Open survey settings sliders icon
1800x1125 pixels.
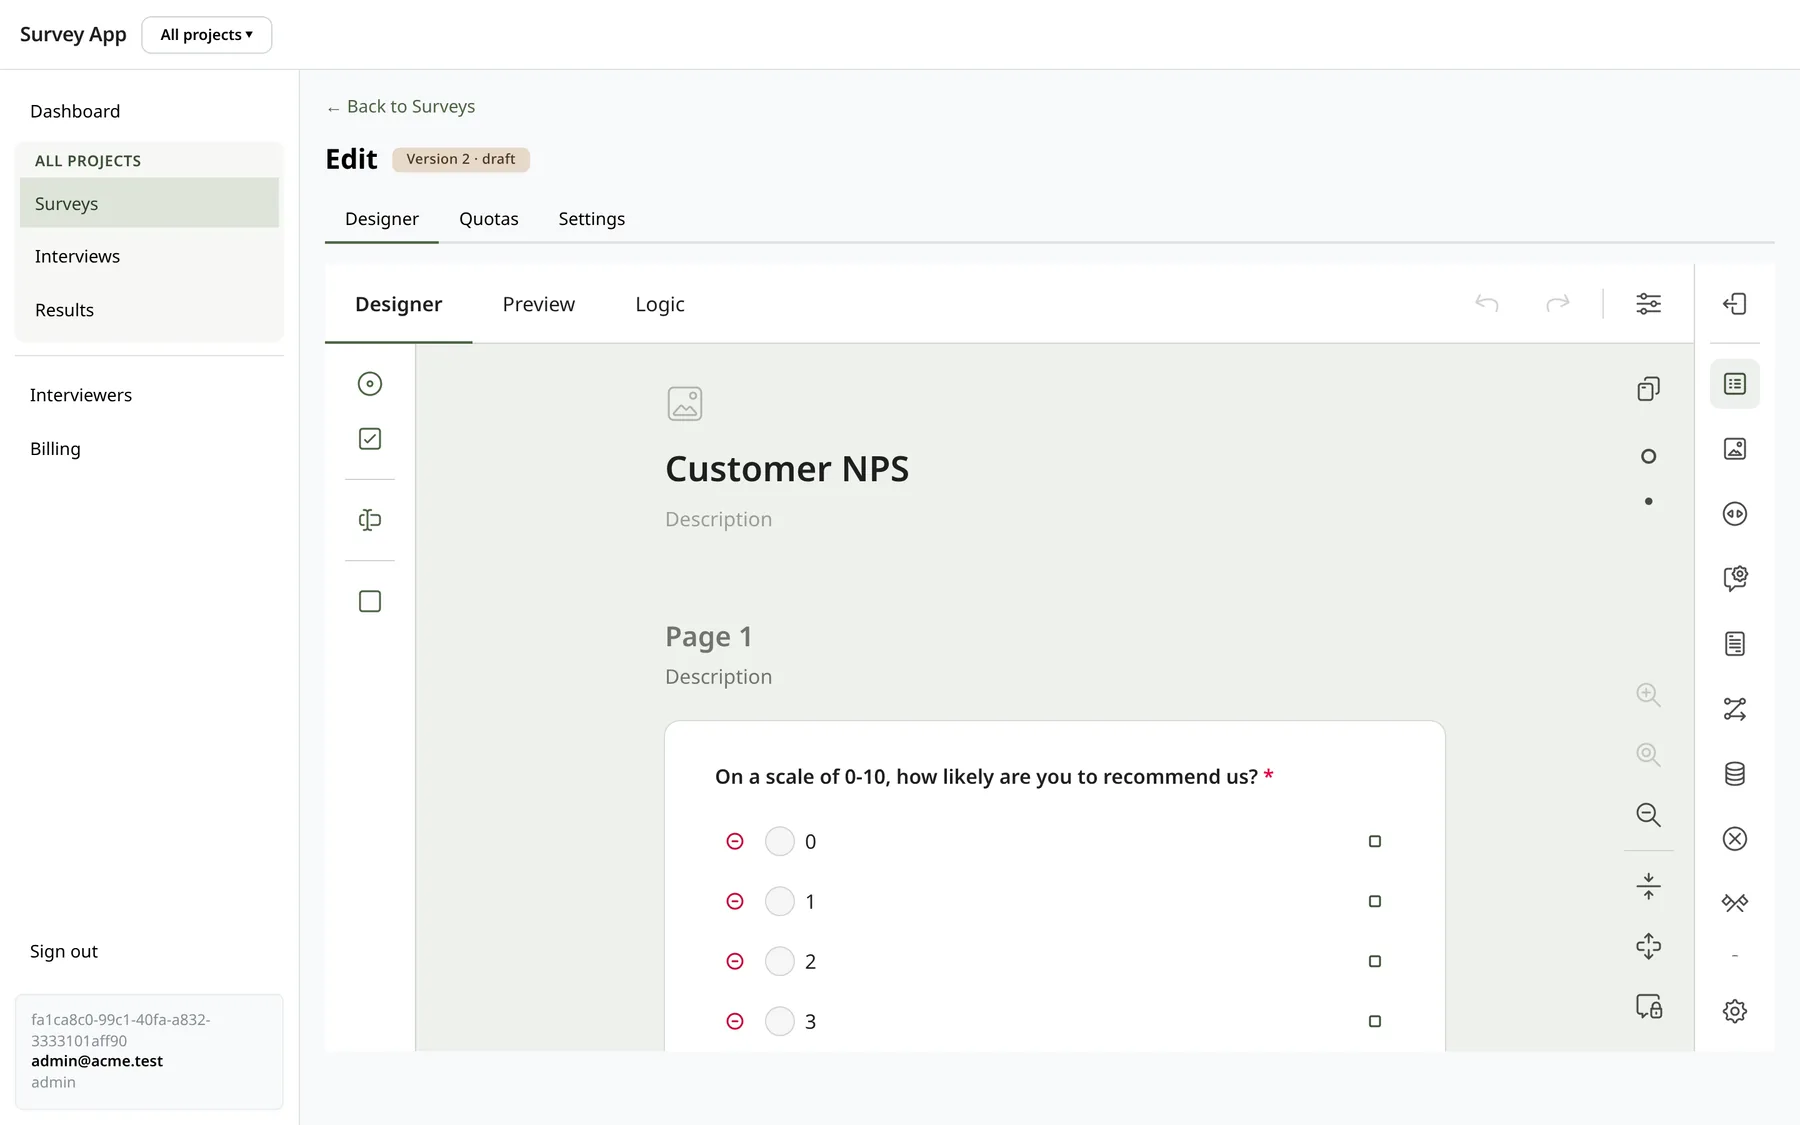coord(1649,303)
